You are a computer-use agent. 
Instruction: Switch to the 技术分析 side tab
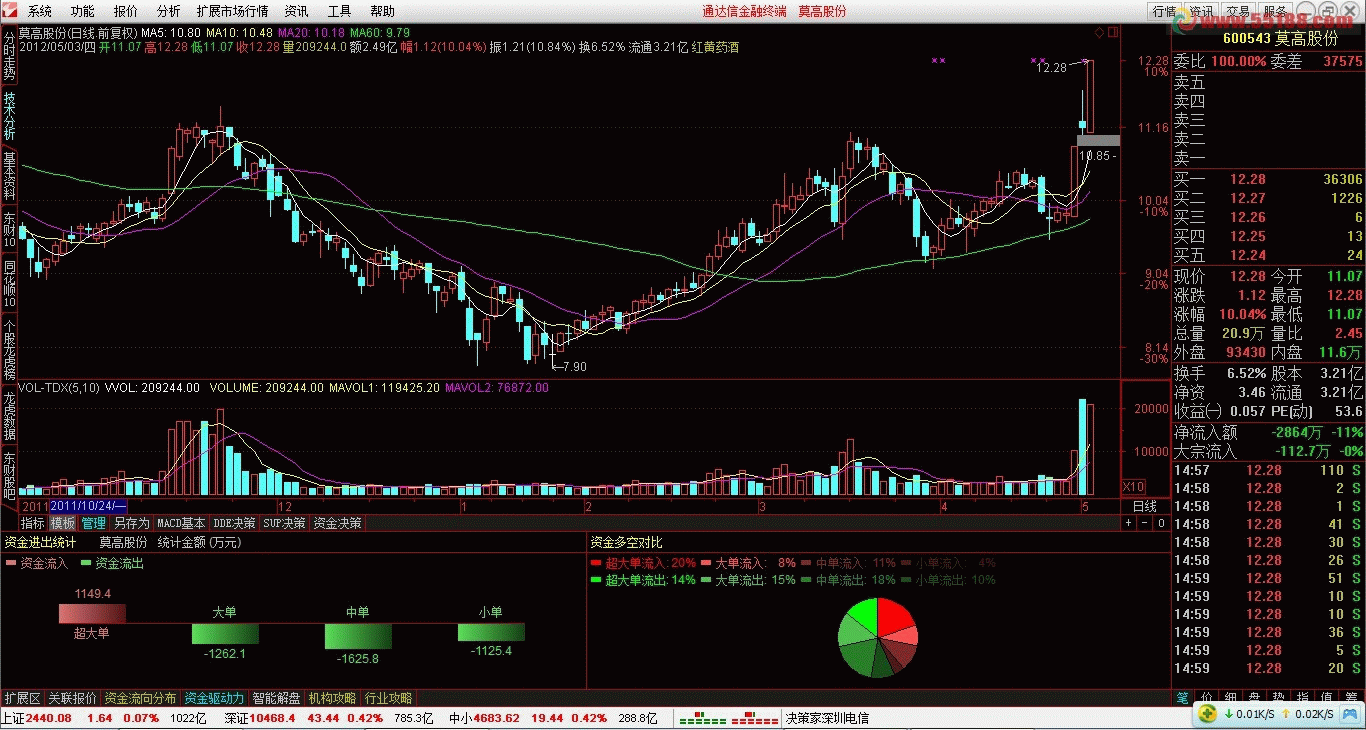coord(9,117)
